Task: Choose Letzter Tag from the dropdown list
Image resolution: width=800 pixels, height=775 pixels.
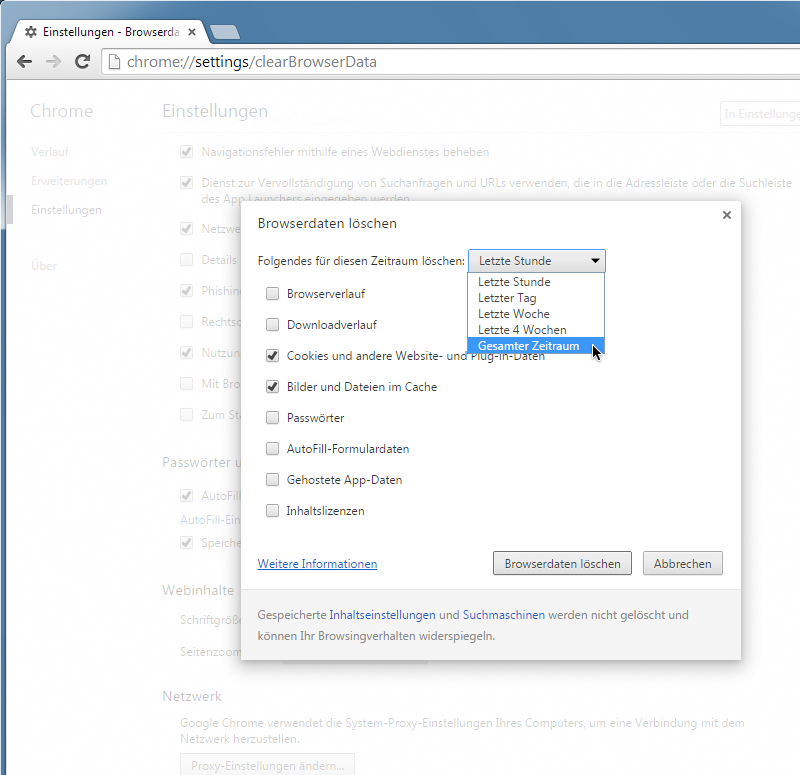Action: (x=536, y=298)
